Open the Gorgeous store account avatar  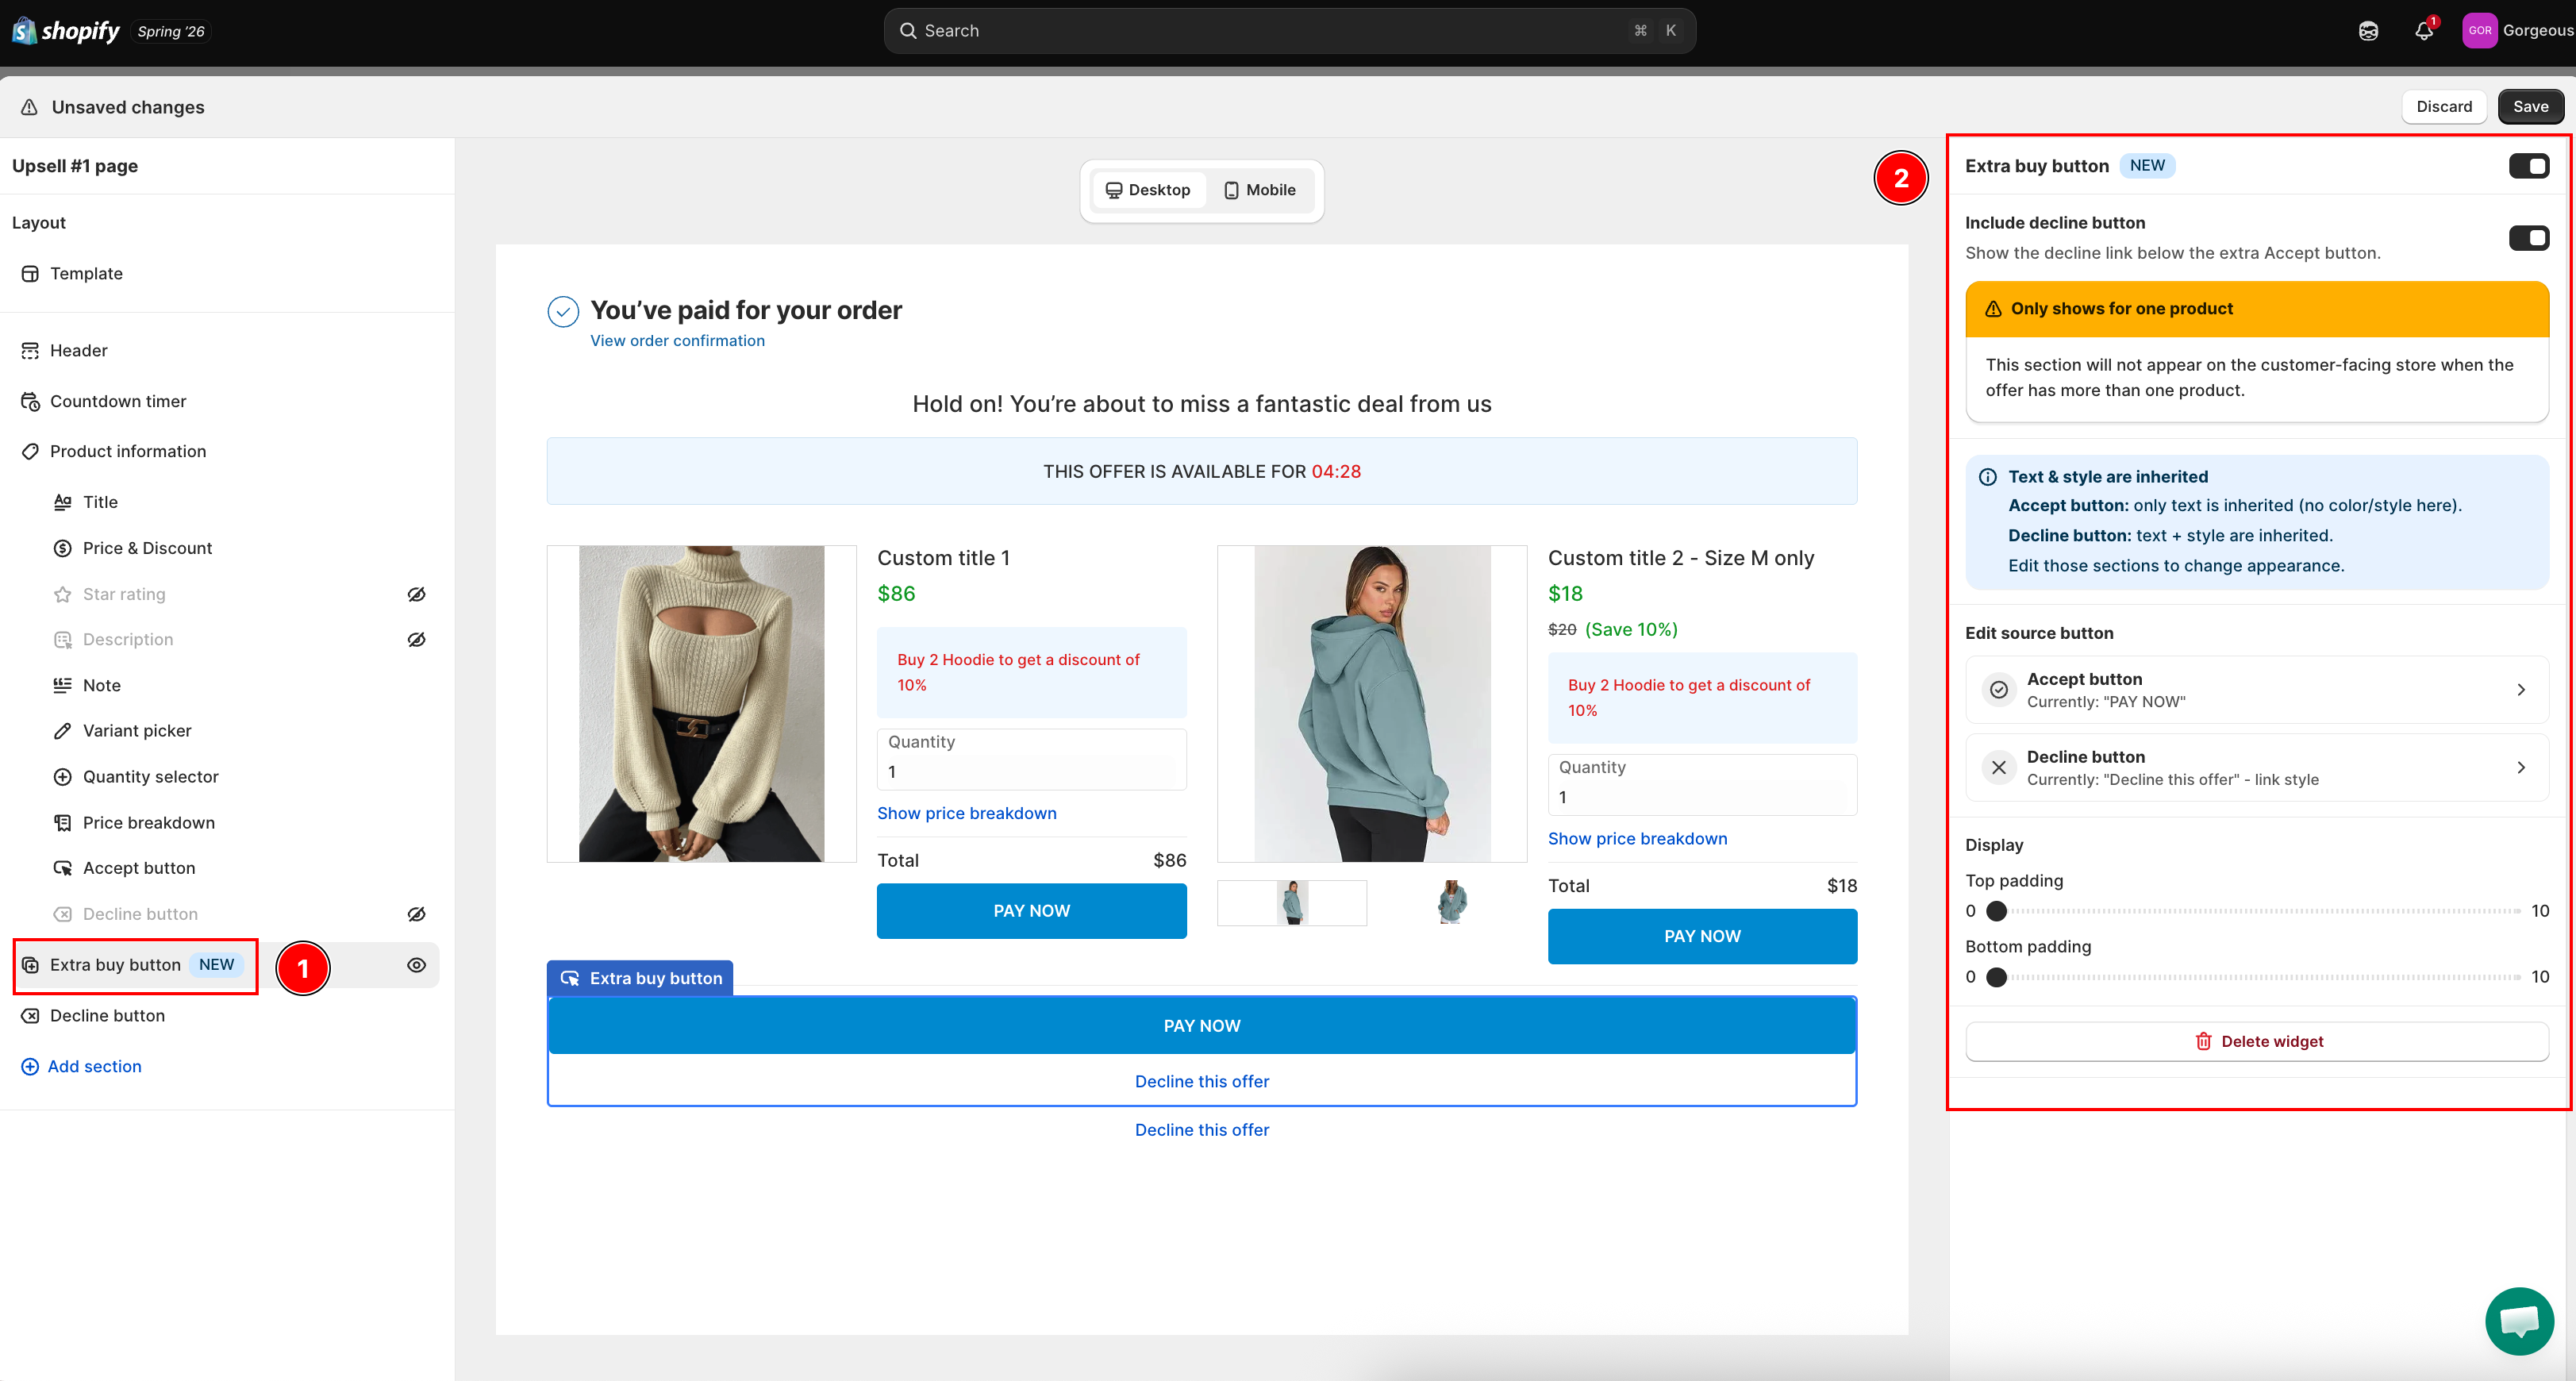pos(2479,31)
